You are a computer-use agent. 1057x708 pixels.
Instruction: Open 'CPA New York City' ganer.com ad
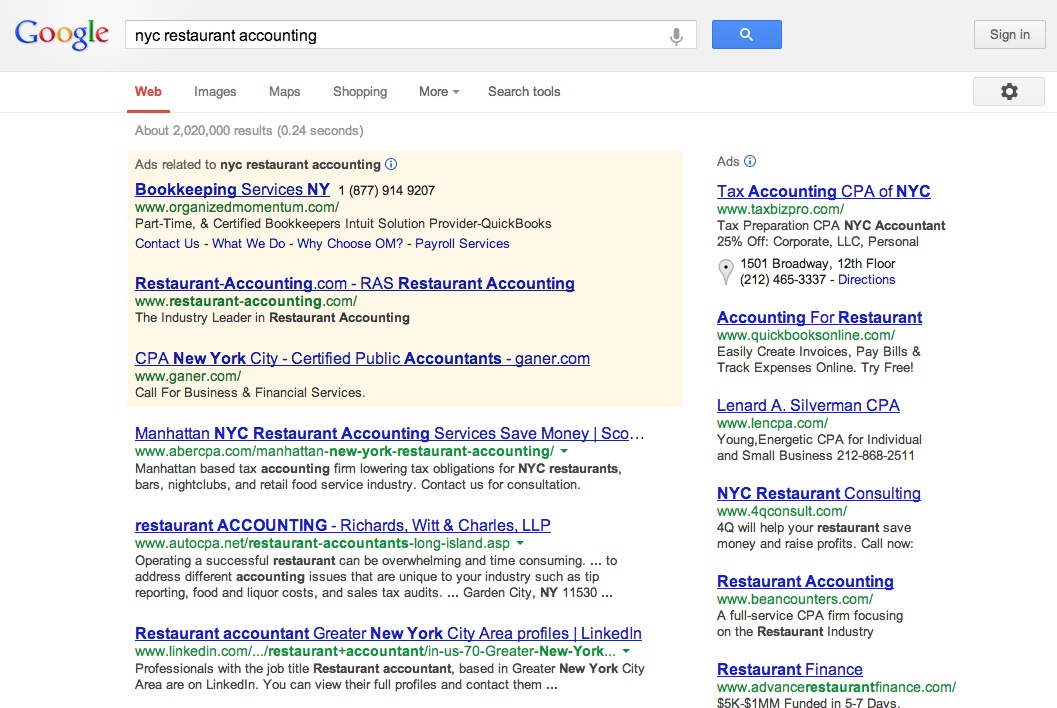(362, 358)
